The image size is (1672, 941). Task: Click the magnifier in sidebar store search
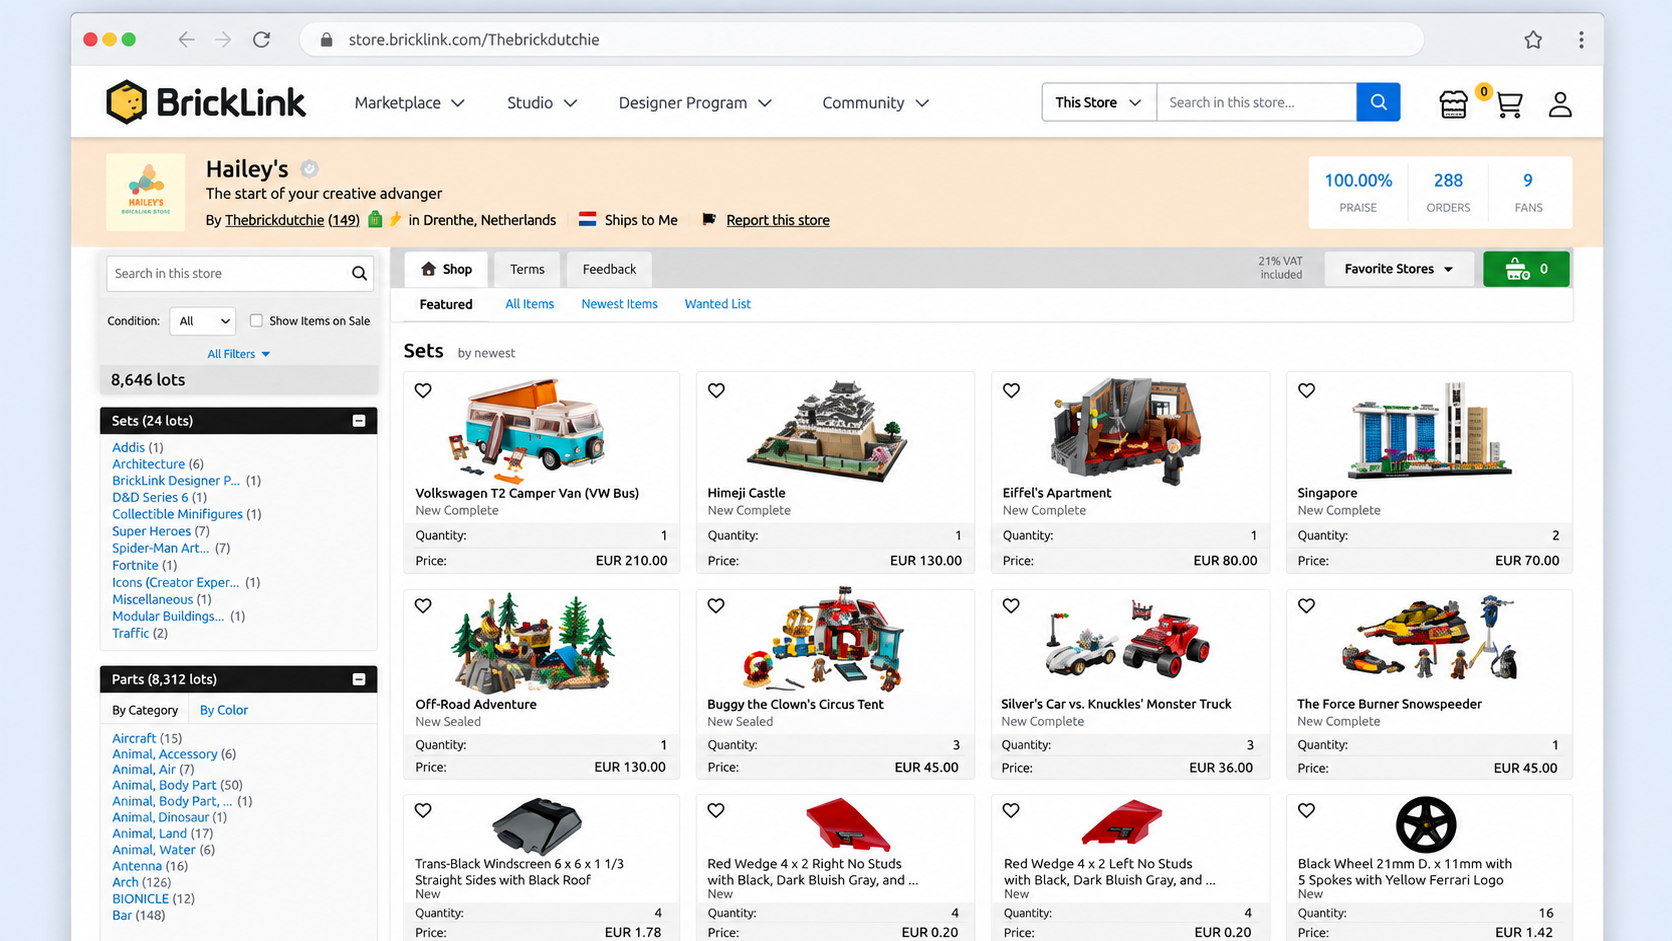click(x=359, y=273)
